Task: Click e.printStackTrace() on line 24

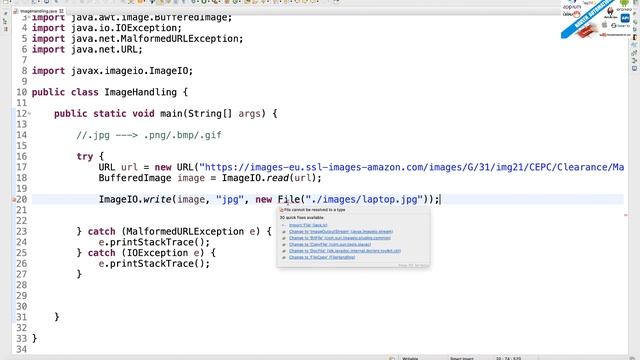Action: pos(154,242)
